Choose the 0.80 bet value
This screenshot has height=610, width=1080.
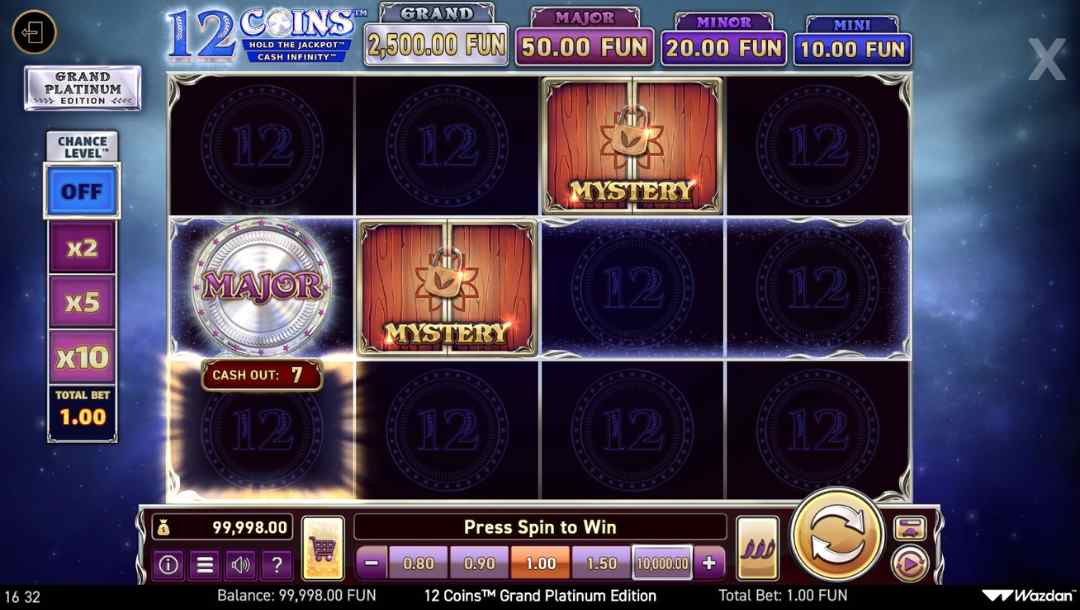click(x=418, y=562)
